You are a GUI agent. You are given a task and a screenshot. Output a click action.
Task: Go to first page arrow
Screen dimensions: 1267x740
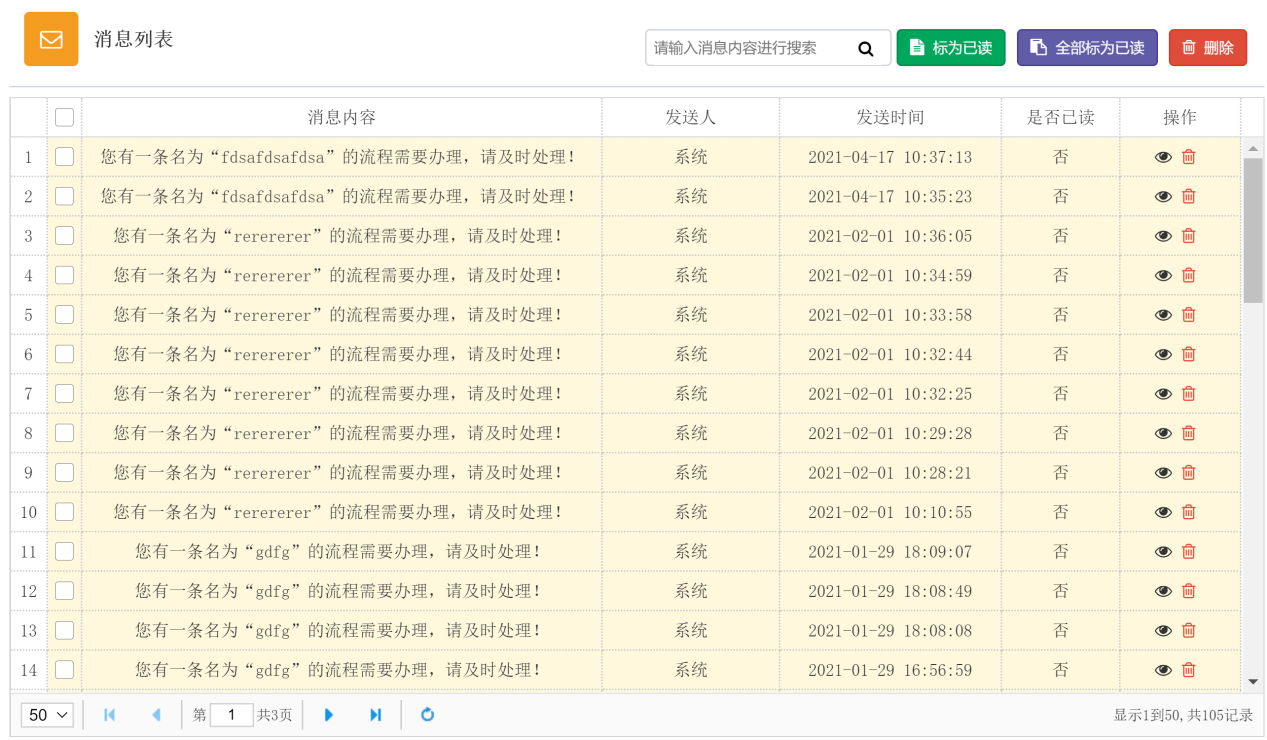(109, 715)
